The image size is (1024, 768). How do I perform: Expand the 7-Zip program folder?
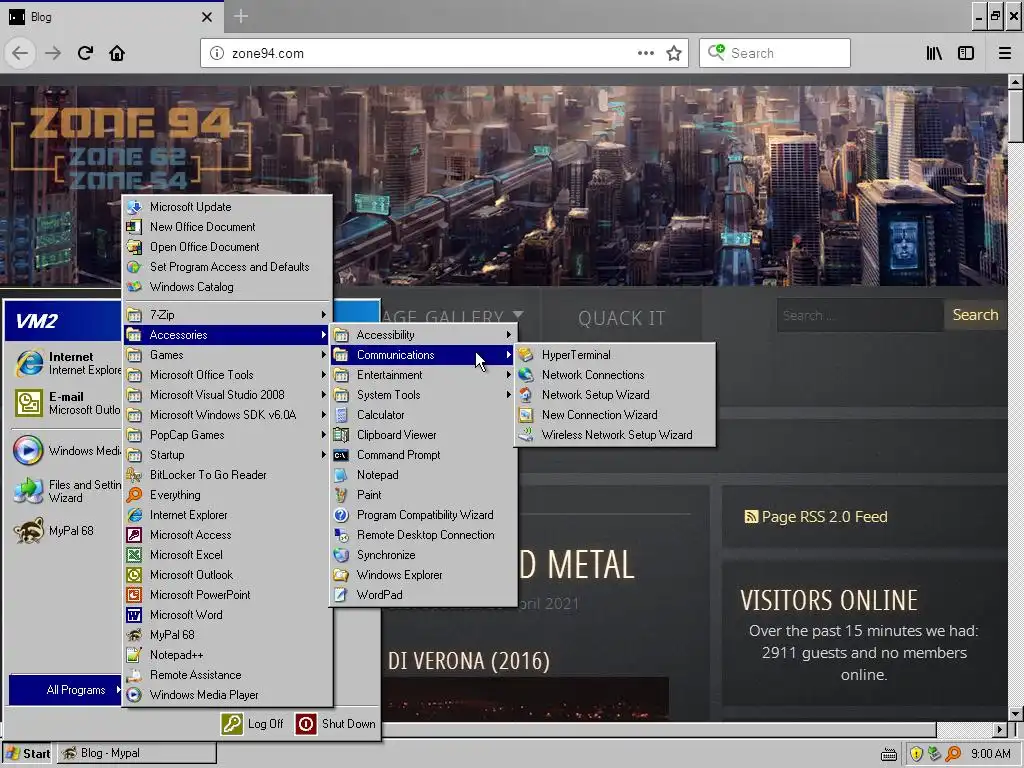click(227, 315)
